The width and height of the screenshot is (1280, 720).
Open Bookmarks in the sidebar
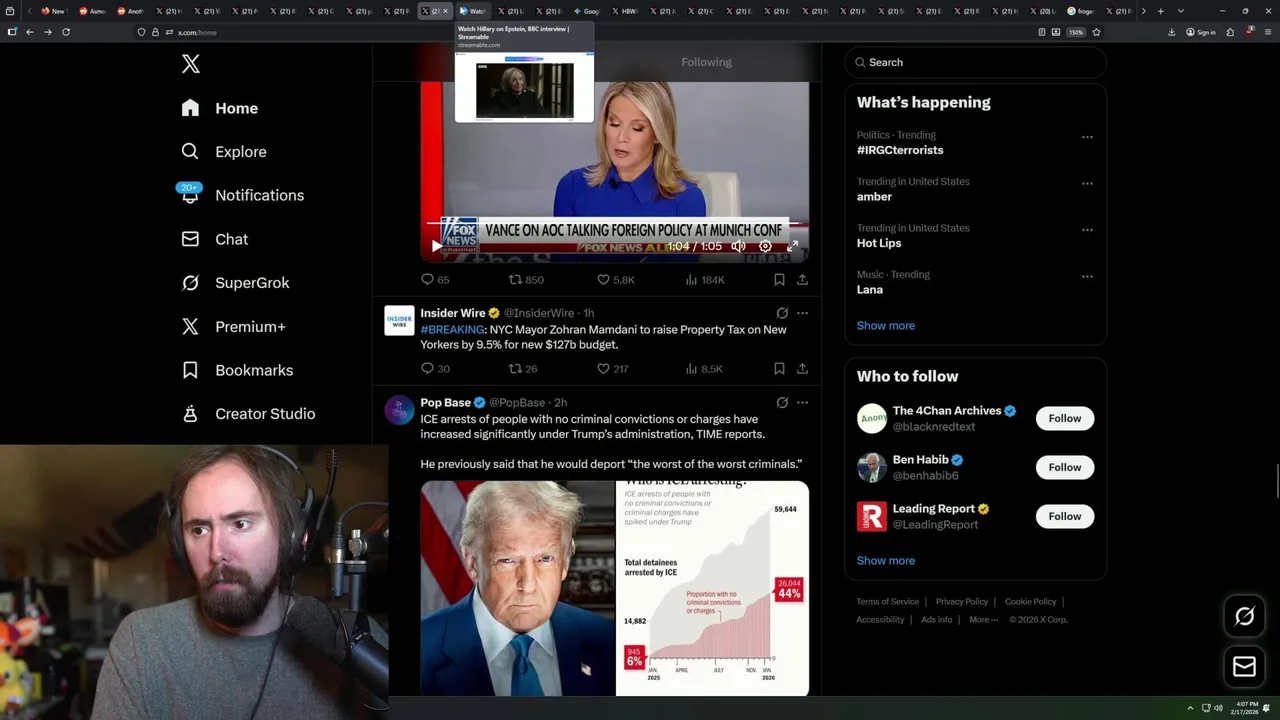[x=237, y=370]
